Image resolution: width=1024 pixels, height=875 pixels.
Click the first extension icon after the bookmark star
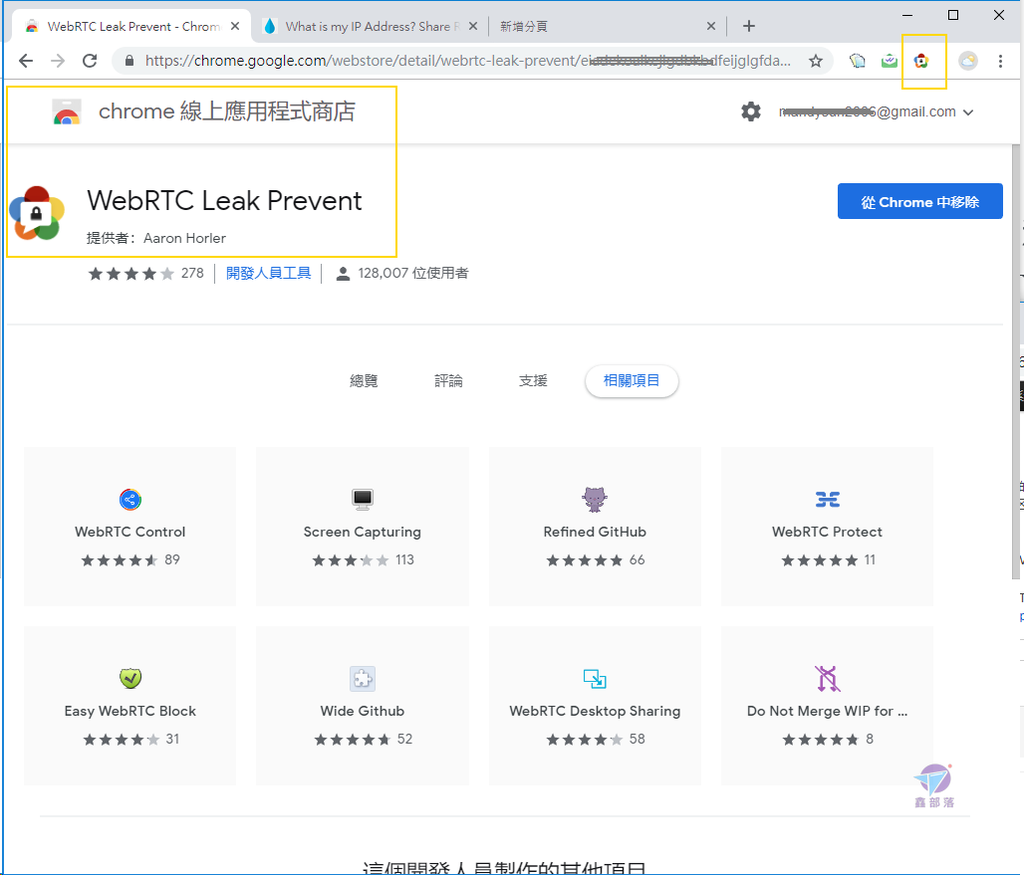pos(857,61)
